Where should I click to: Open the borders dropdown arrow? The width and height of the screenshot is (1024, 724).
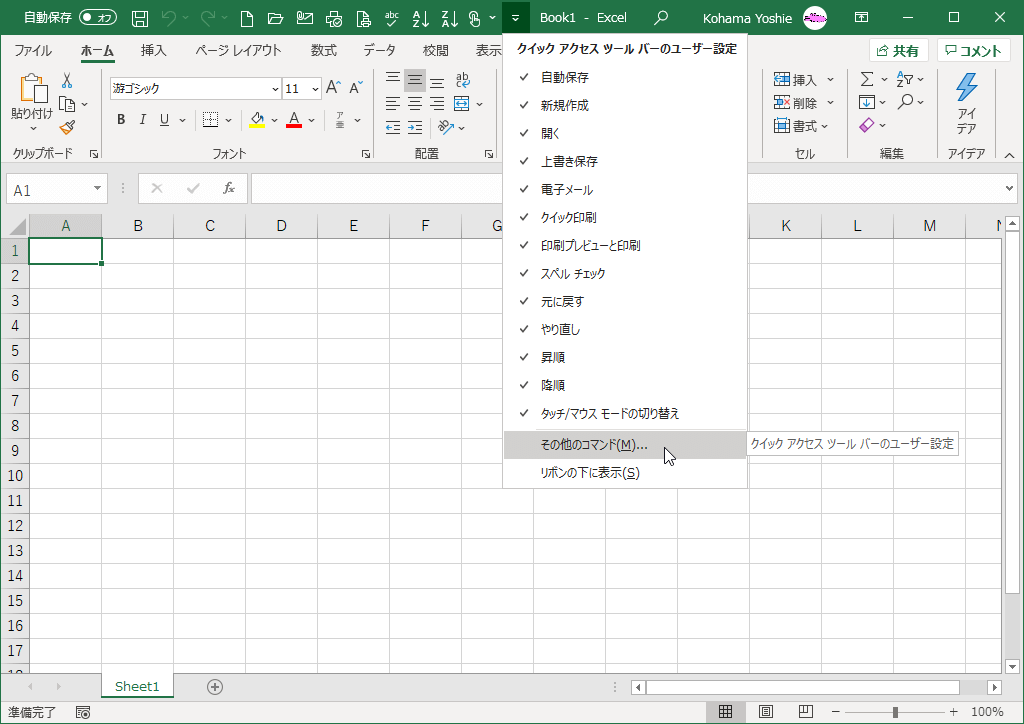[x=229, y=120]
